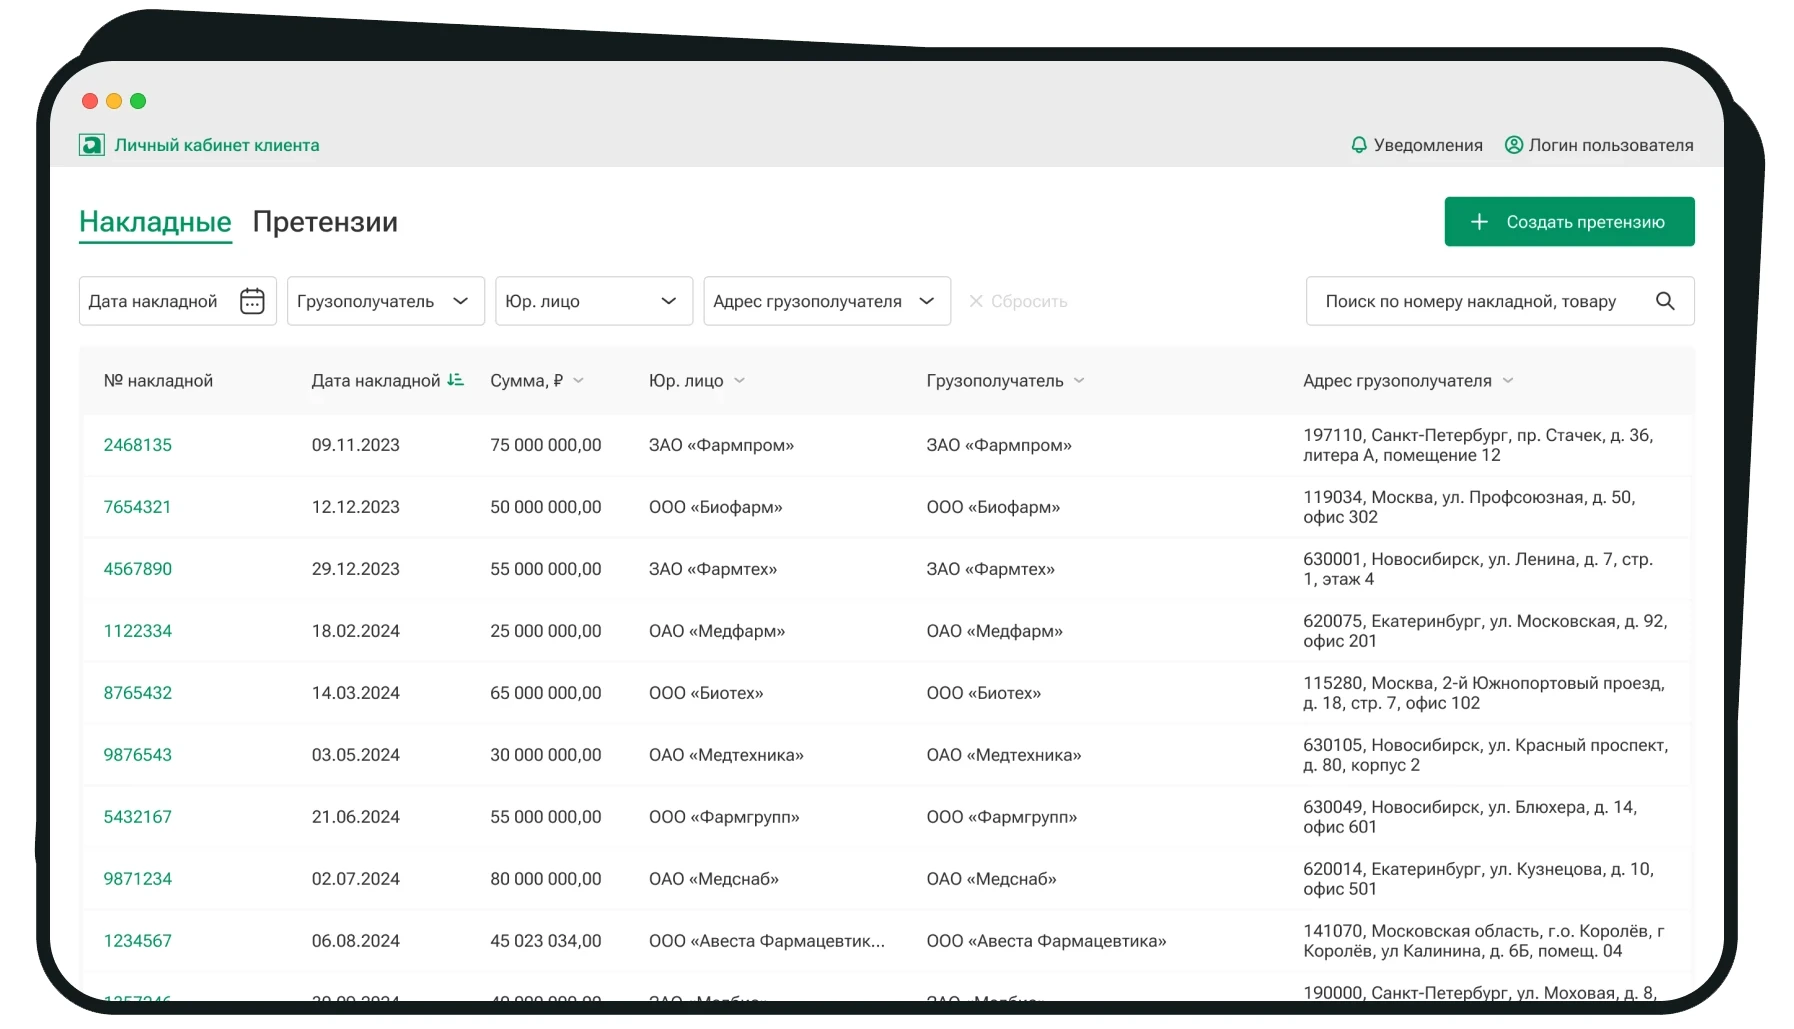
Task: Click the plus icon on Создать претензию
Action: (1480, 222)
